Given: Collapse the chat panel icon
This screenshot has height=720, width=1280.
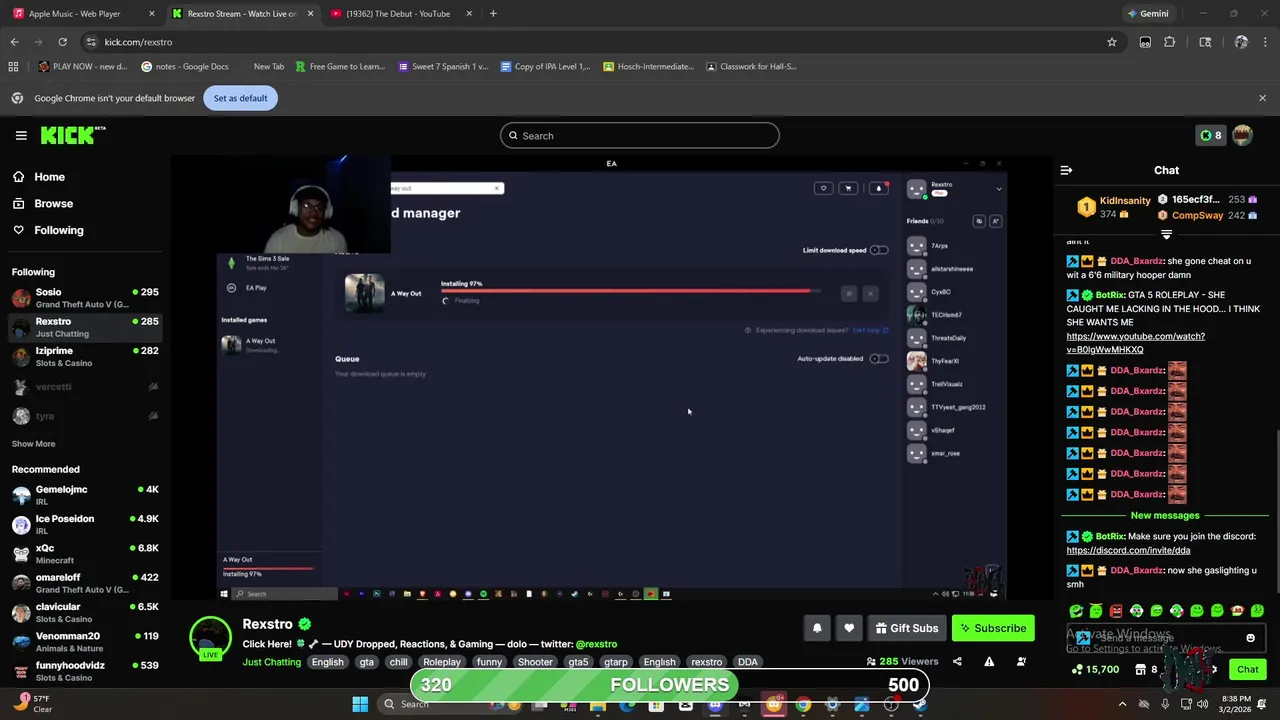Looking at the screenshot, I should click(1066, 170).
